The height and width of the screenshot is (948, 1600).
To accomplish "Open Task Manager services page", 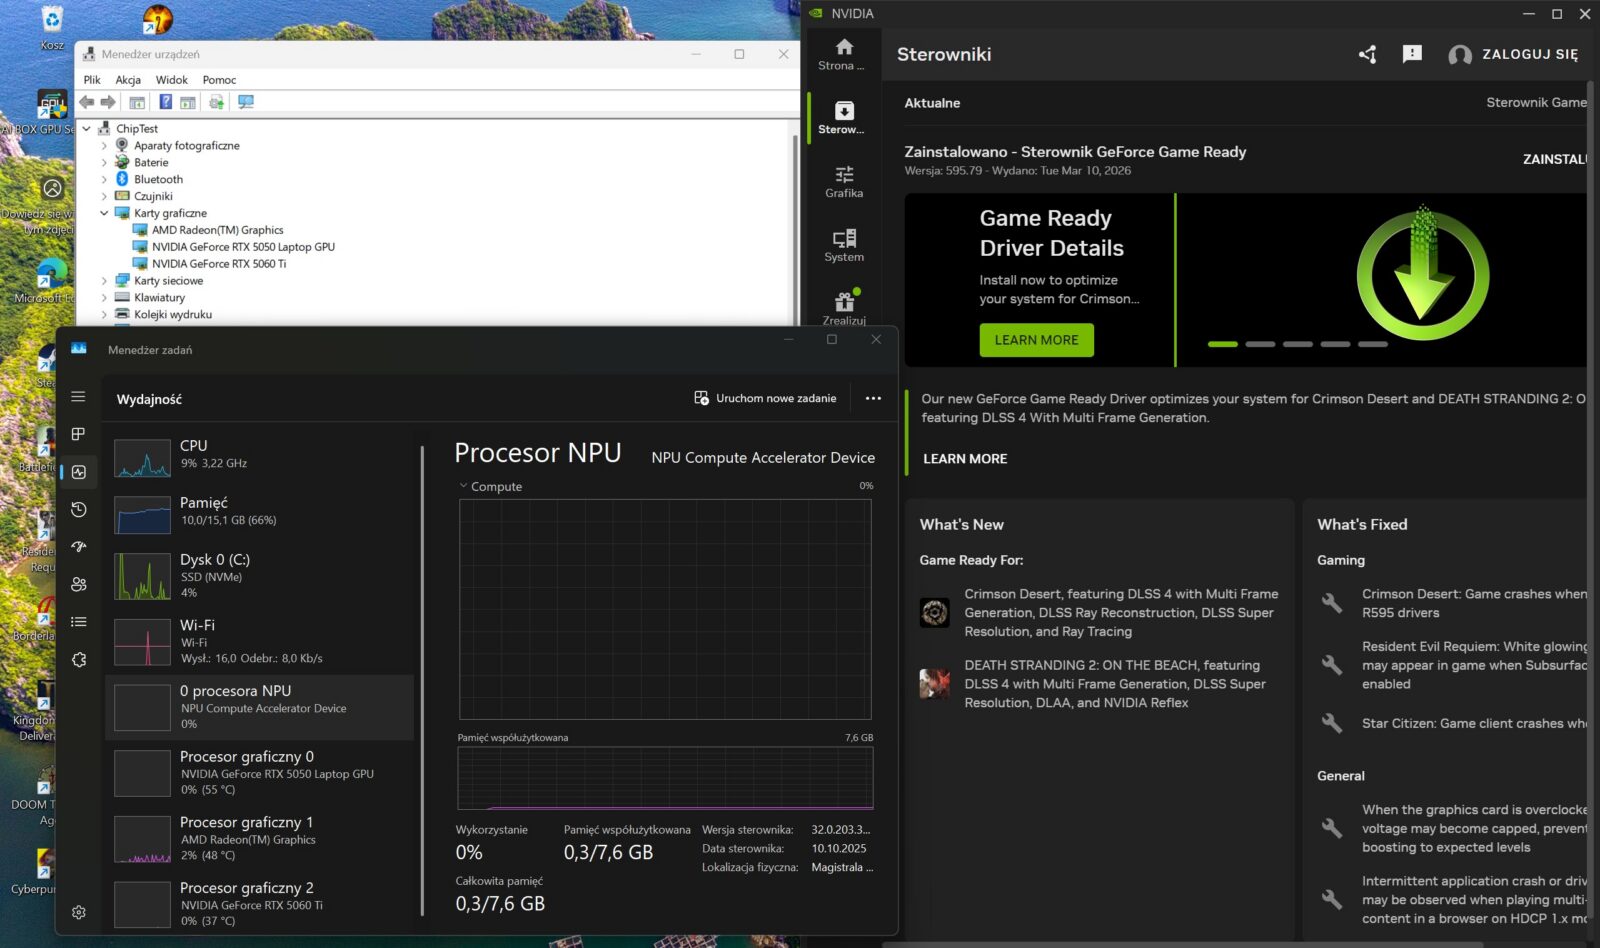I will [x=79, y=660].
